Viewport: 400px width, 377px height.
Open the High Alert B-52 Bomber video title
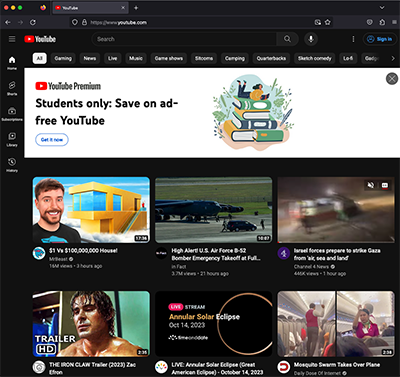click(216, 254)
